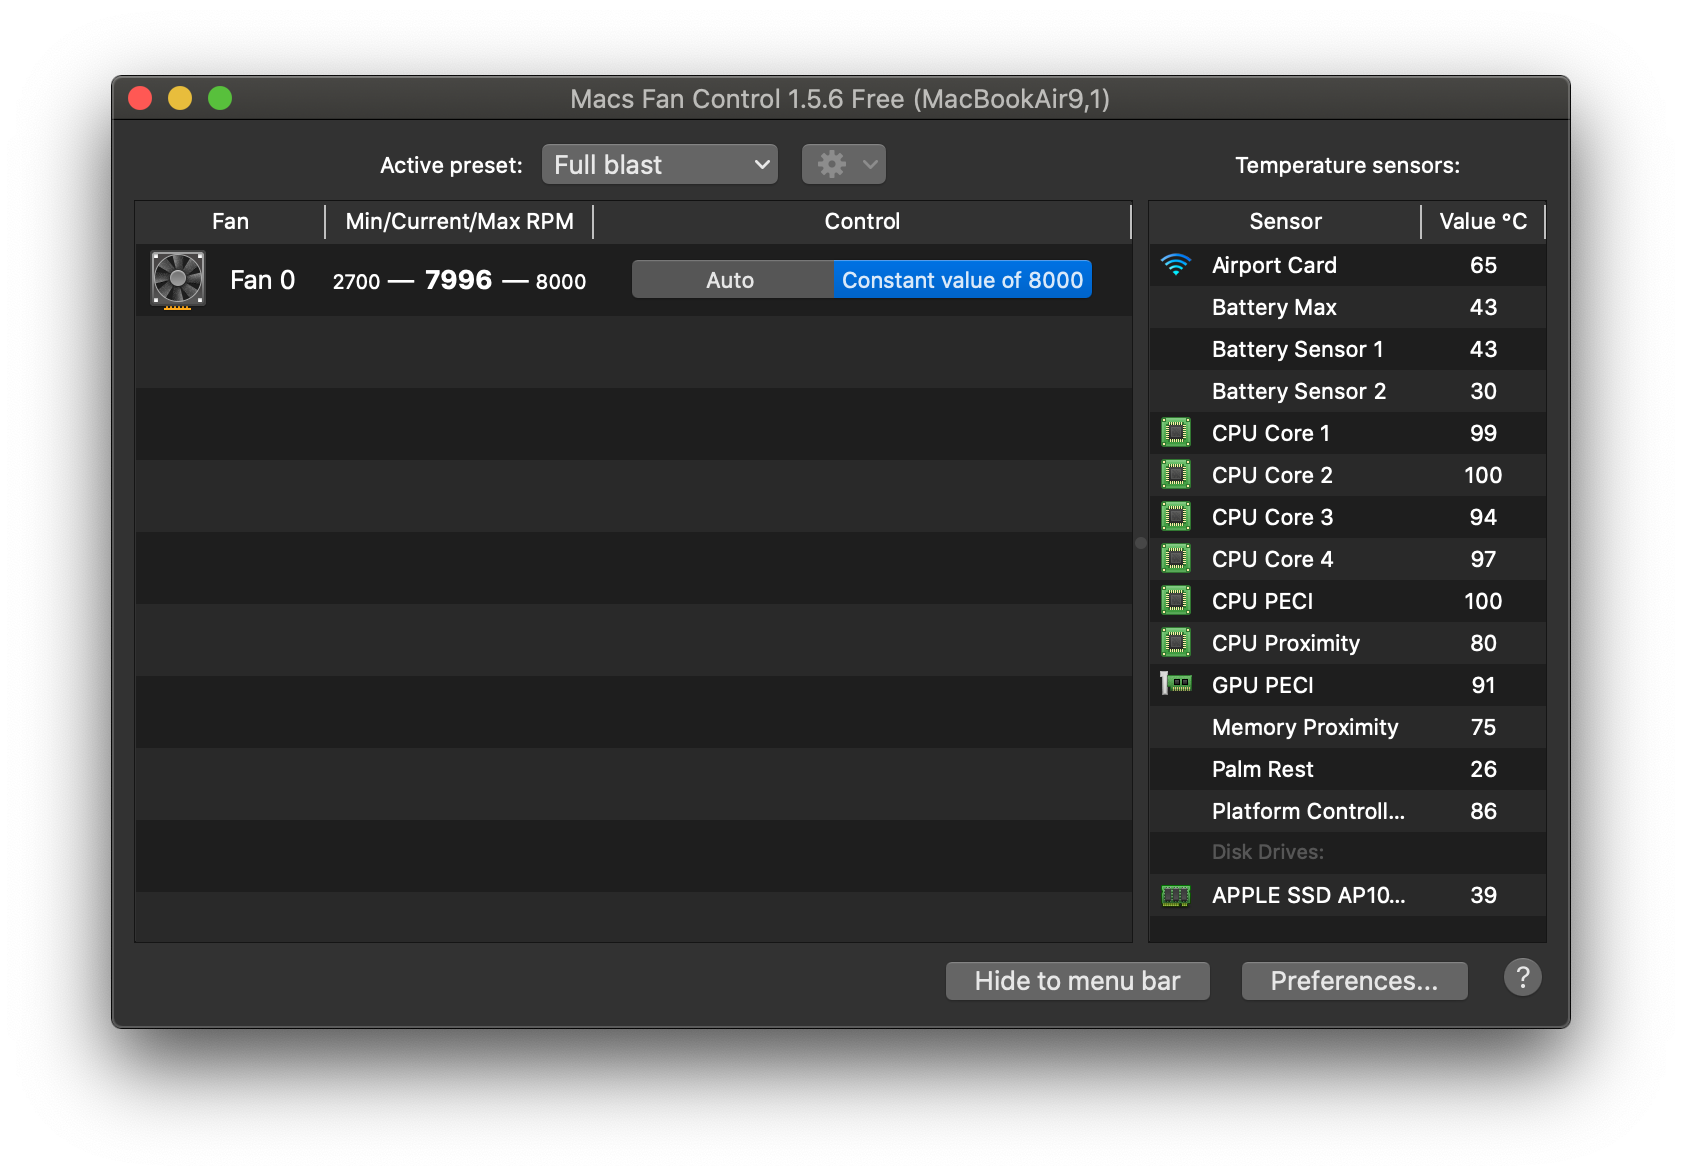Viewport: 1682px width, 1176px height.
Task: Select the Memory Proximity sensor row
Action: [x=1348, y=727]
